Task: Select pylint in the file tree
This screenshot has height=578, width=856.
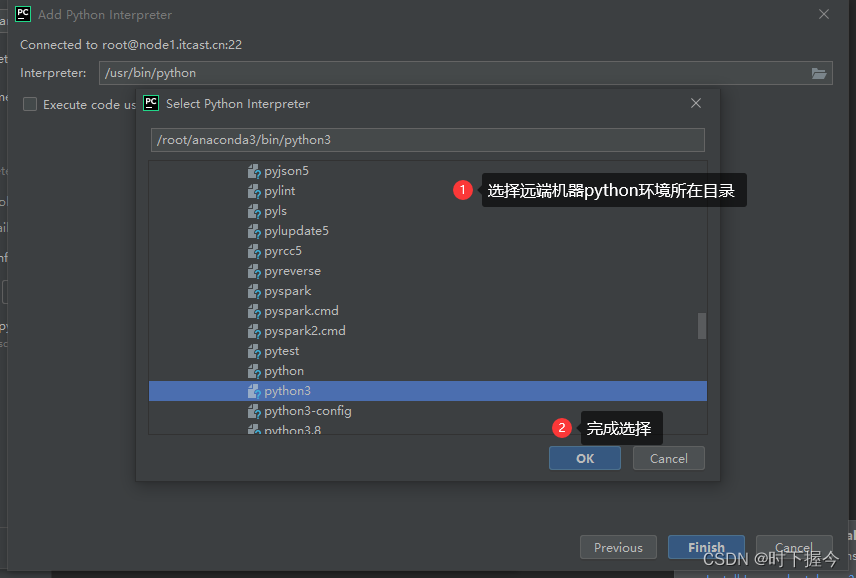Action: click(x=280, y=191)
